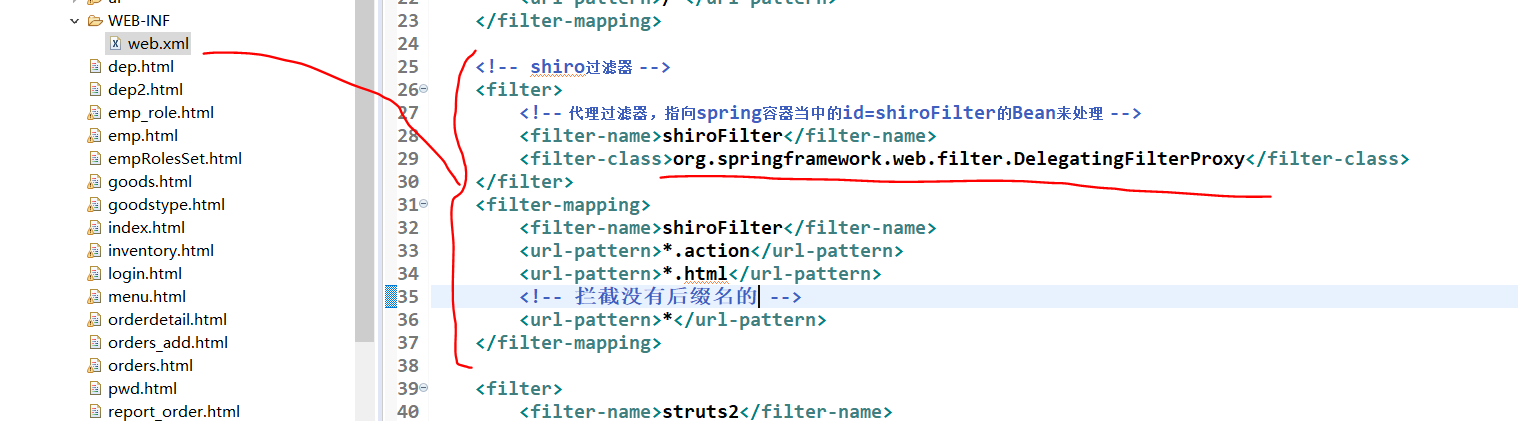The height and width of the screenshot is (421, 1518).
Task: Select web.xml file in tree
Action: [158, 44]
